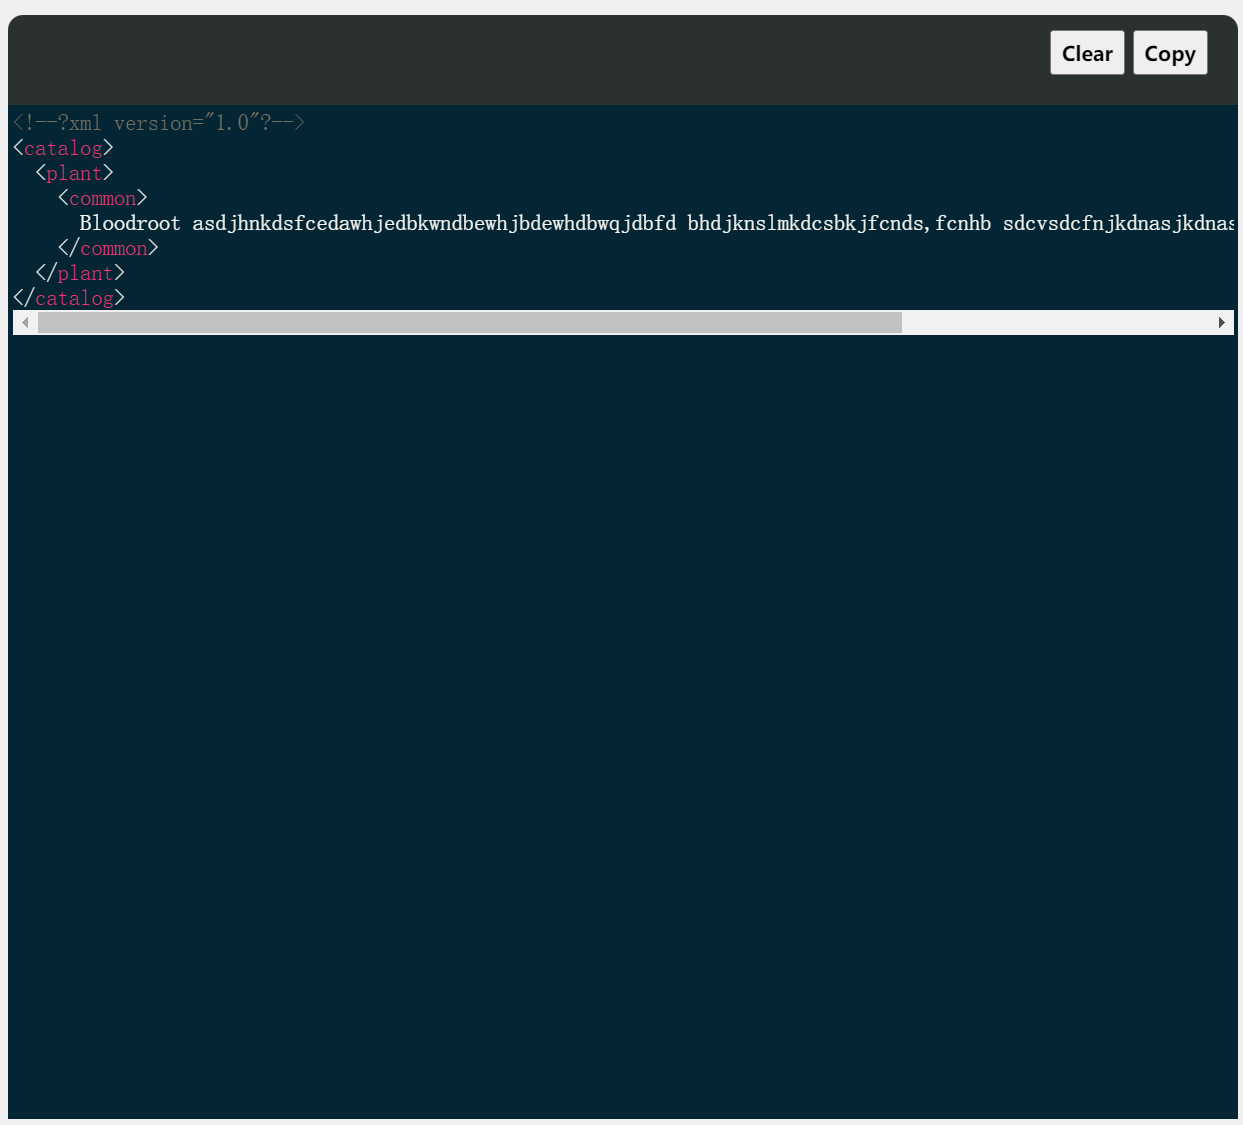Click the opening plant tag
The height and width of the screenshot is (1125, 1243).
(74, 173)
